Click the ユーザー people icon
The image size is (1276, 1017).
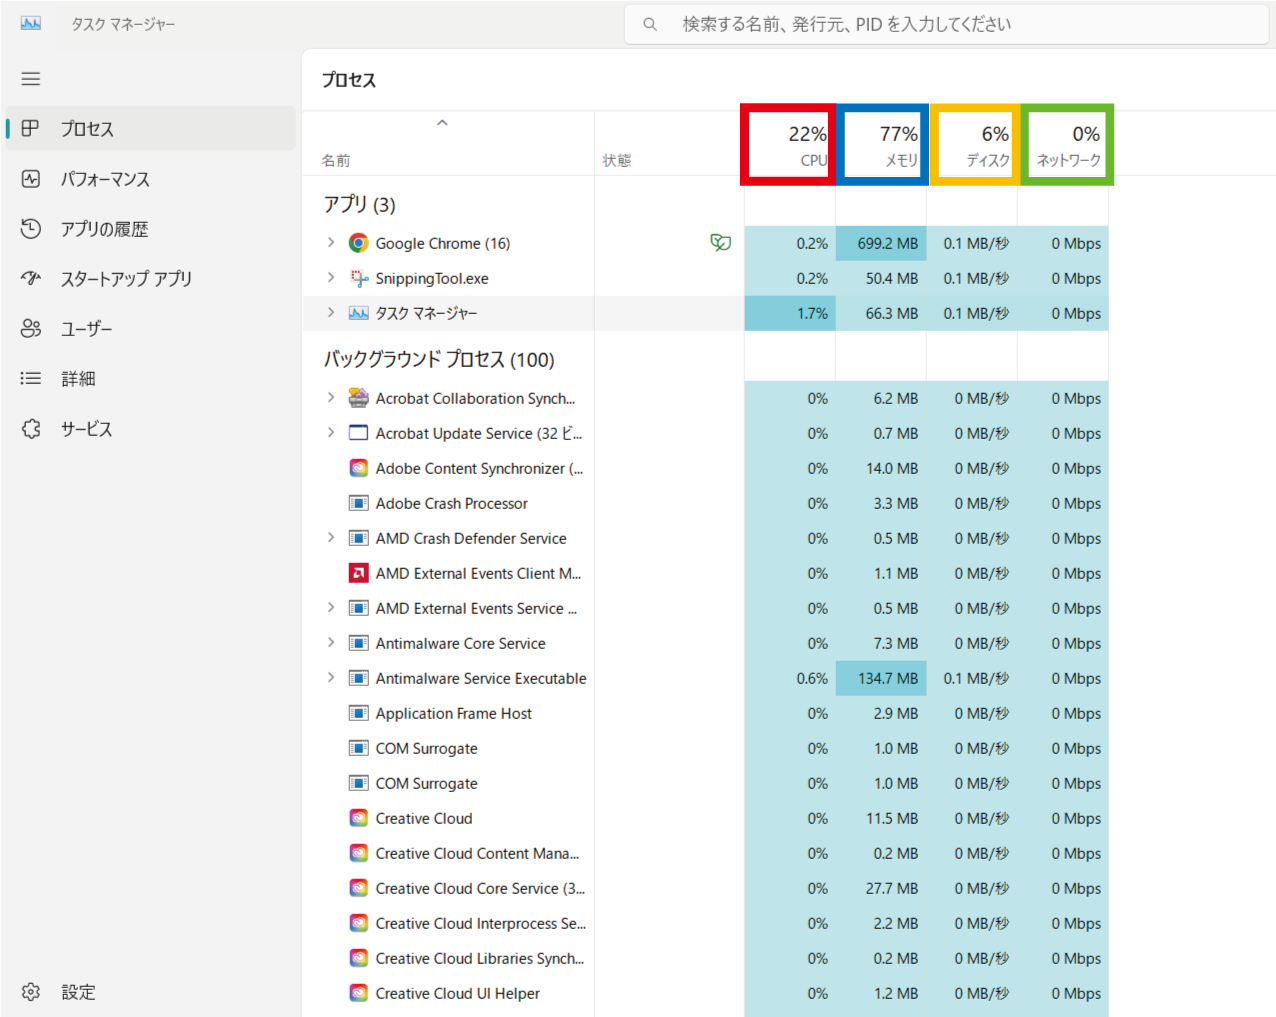(31, 328)
